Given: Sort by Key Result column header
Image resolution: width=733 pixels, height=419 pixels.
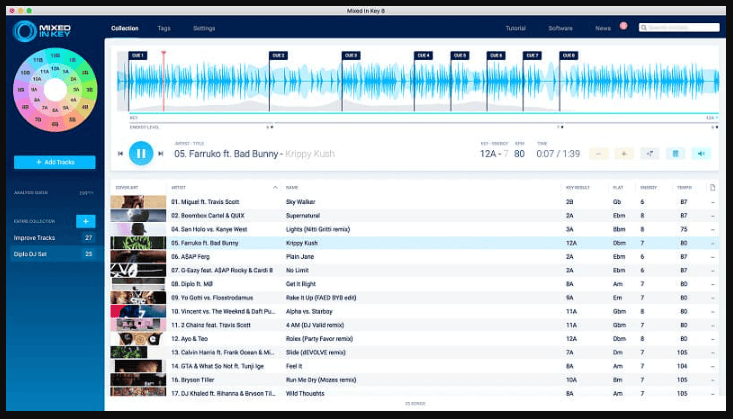Looking at the screenshot, I should pyautogui.click(x=578, y=188).
